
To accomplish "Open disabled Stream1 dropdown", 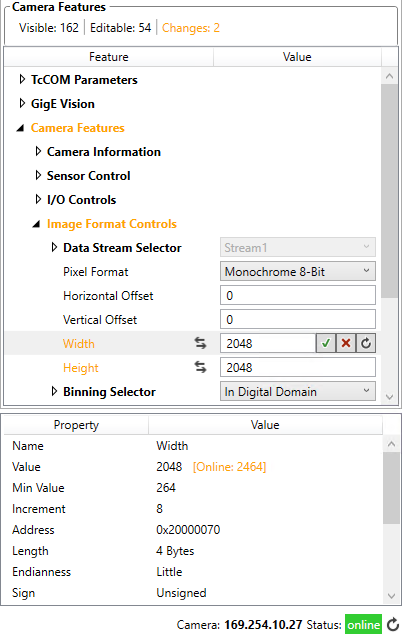I will (298, 247).
